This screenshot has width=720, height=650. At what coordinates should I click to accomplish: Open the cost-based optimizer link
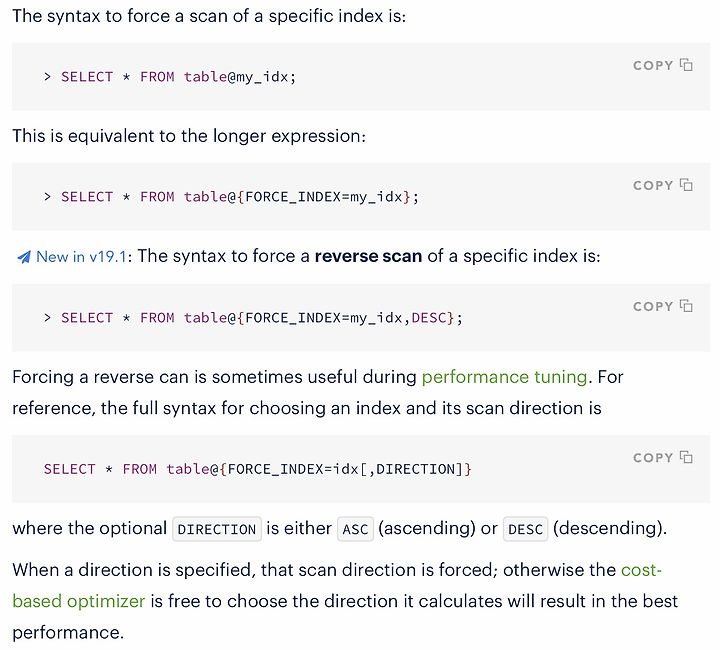click(x=337, y=585)
